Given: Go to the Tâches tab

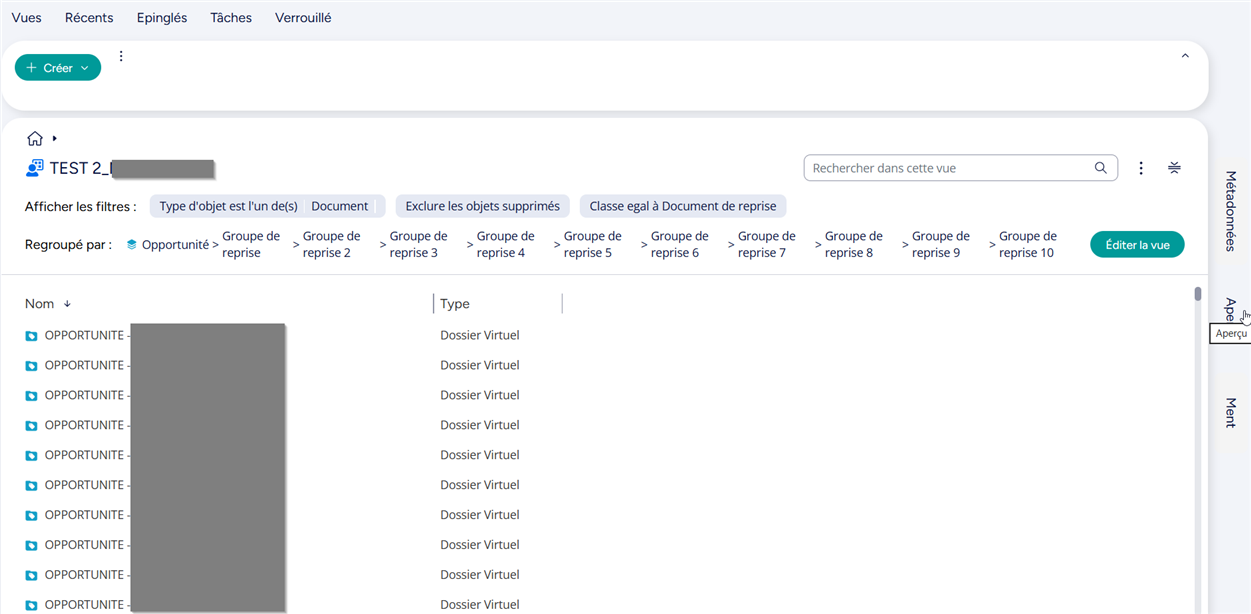Looking at the screenshot, I should tap(231, 18).
